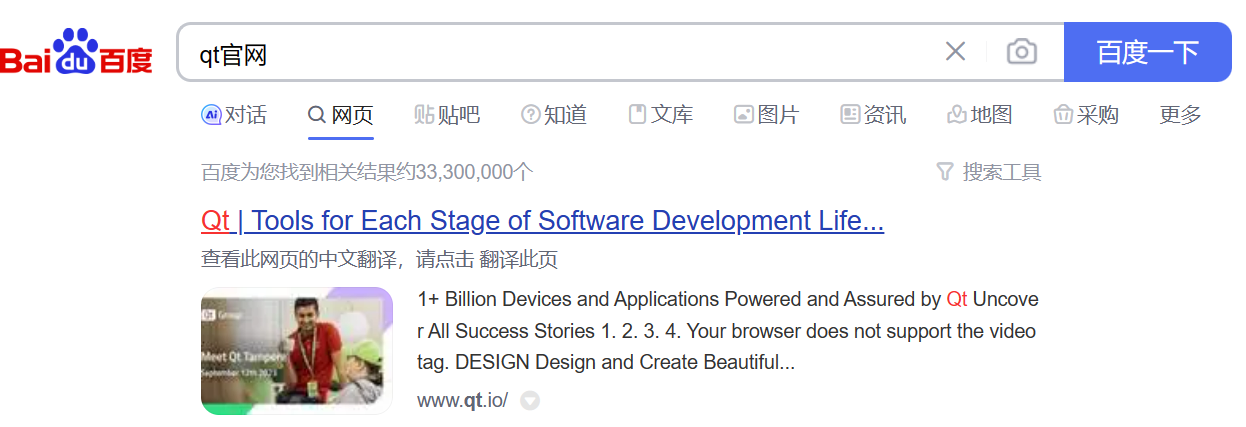This screenshot has height=427, width=1246.
Task: Open the 地图 tab
Action: tap(980, 115)
